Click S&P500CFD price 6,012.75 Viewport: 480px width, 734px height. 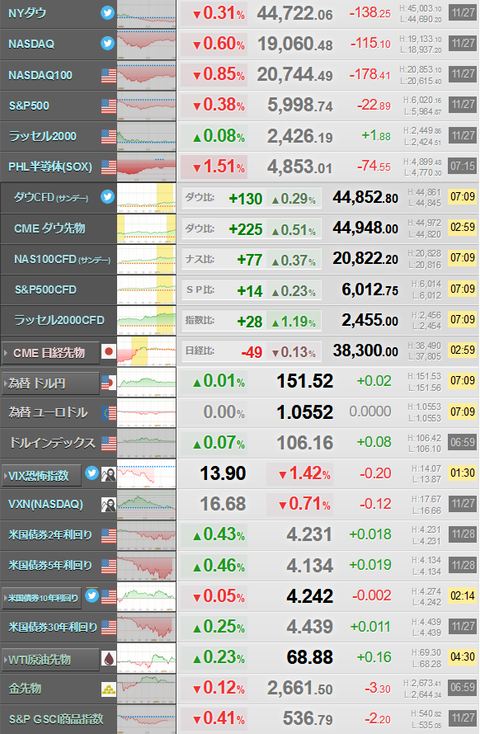click(x=370, y=290)
